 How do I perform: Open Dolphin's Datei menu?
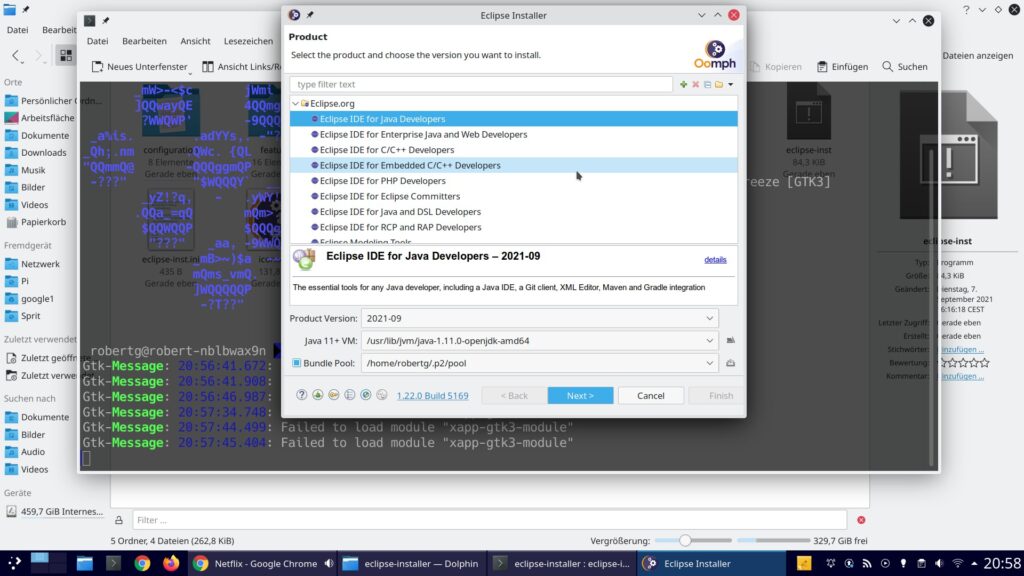pos(18,29)
